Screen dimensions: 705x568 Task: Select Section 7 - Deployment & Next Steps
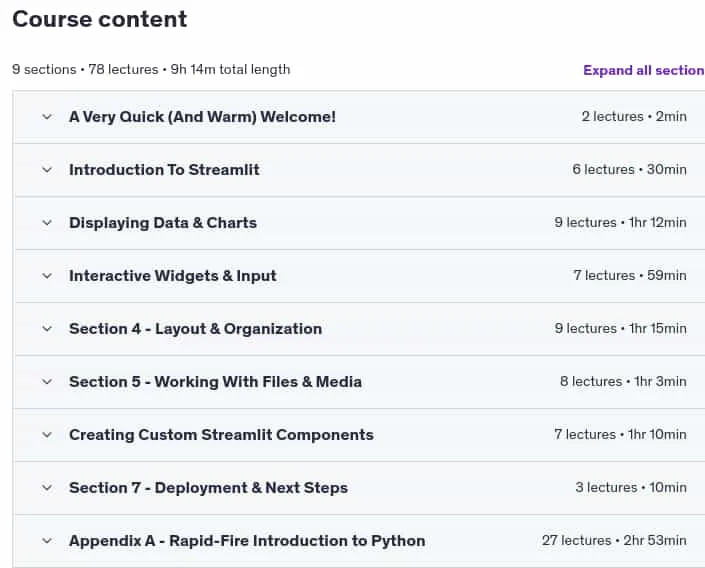(209, 488)
